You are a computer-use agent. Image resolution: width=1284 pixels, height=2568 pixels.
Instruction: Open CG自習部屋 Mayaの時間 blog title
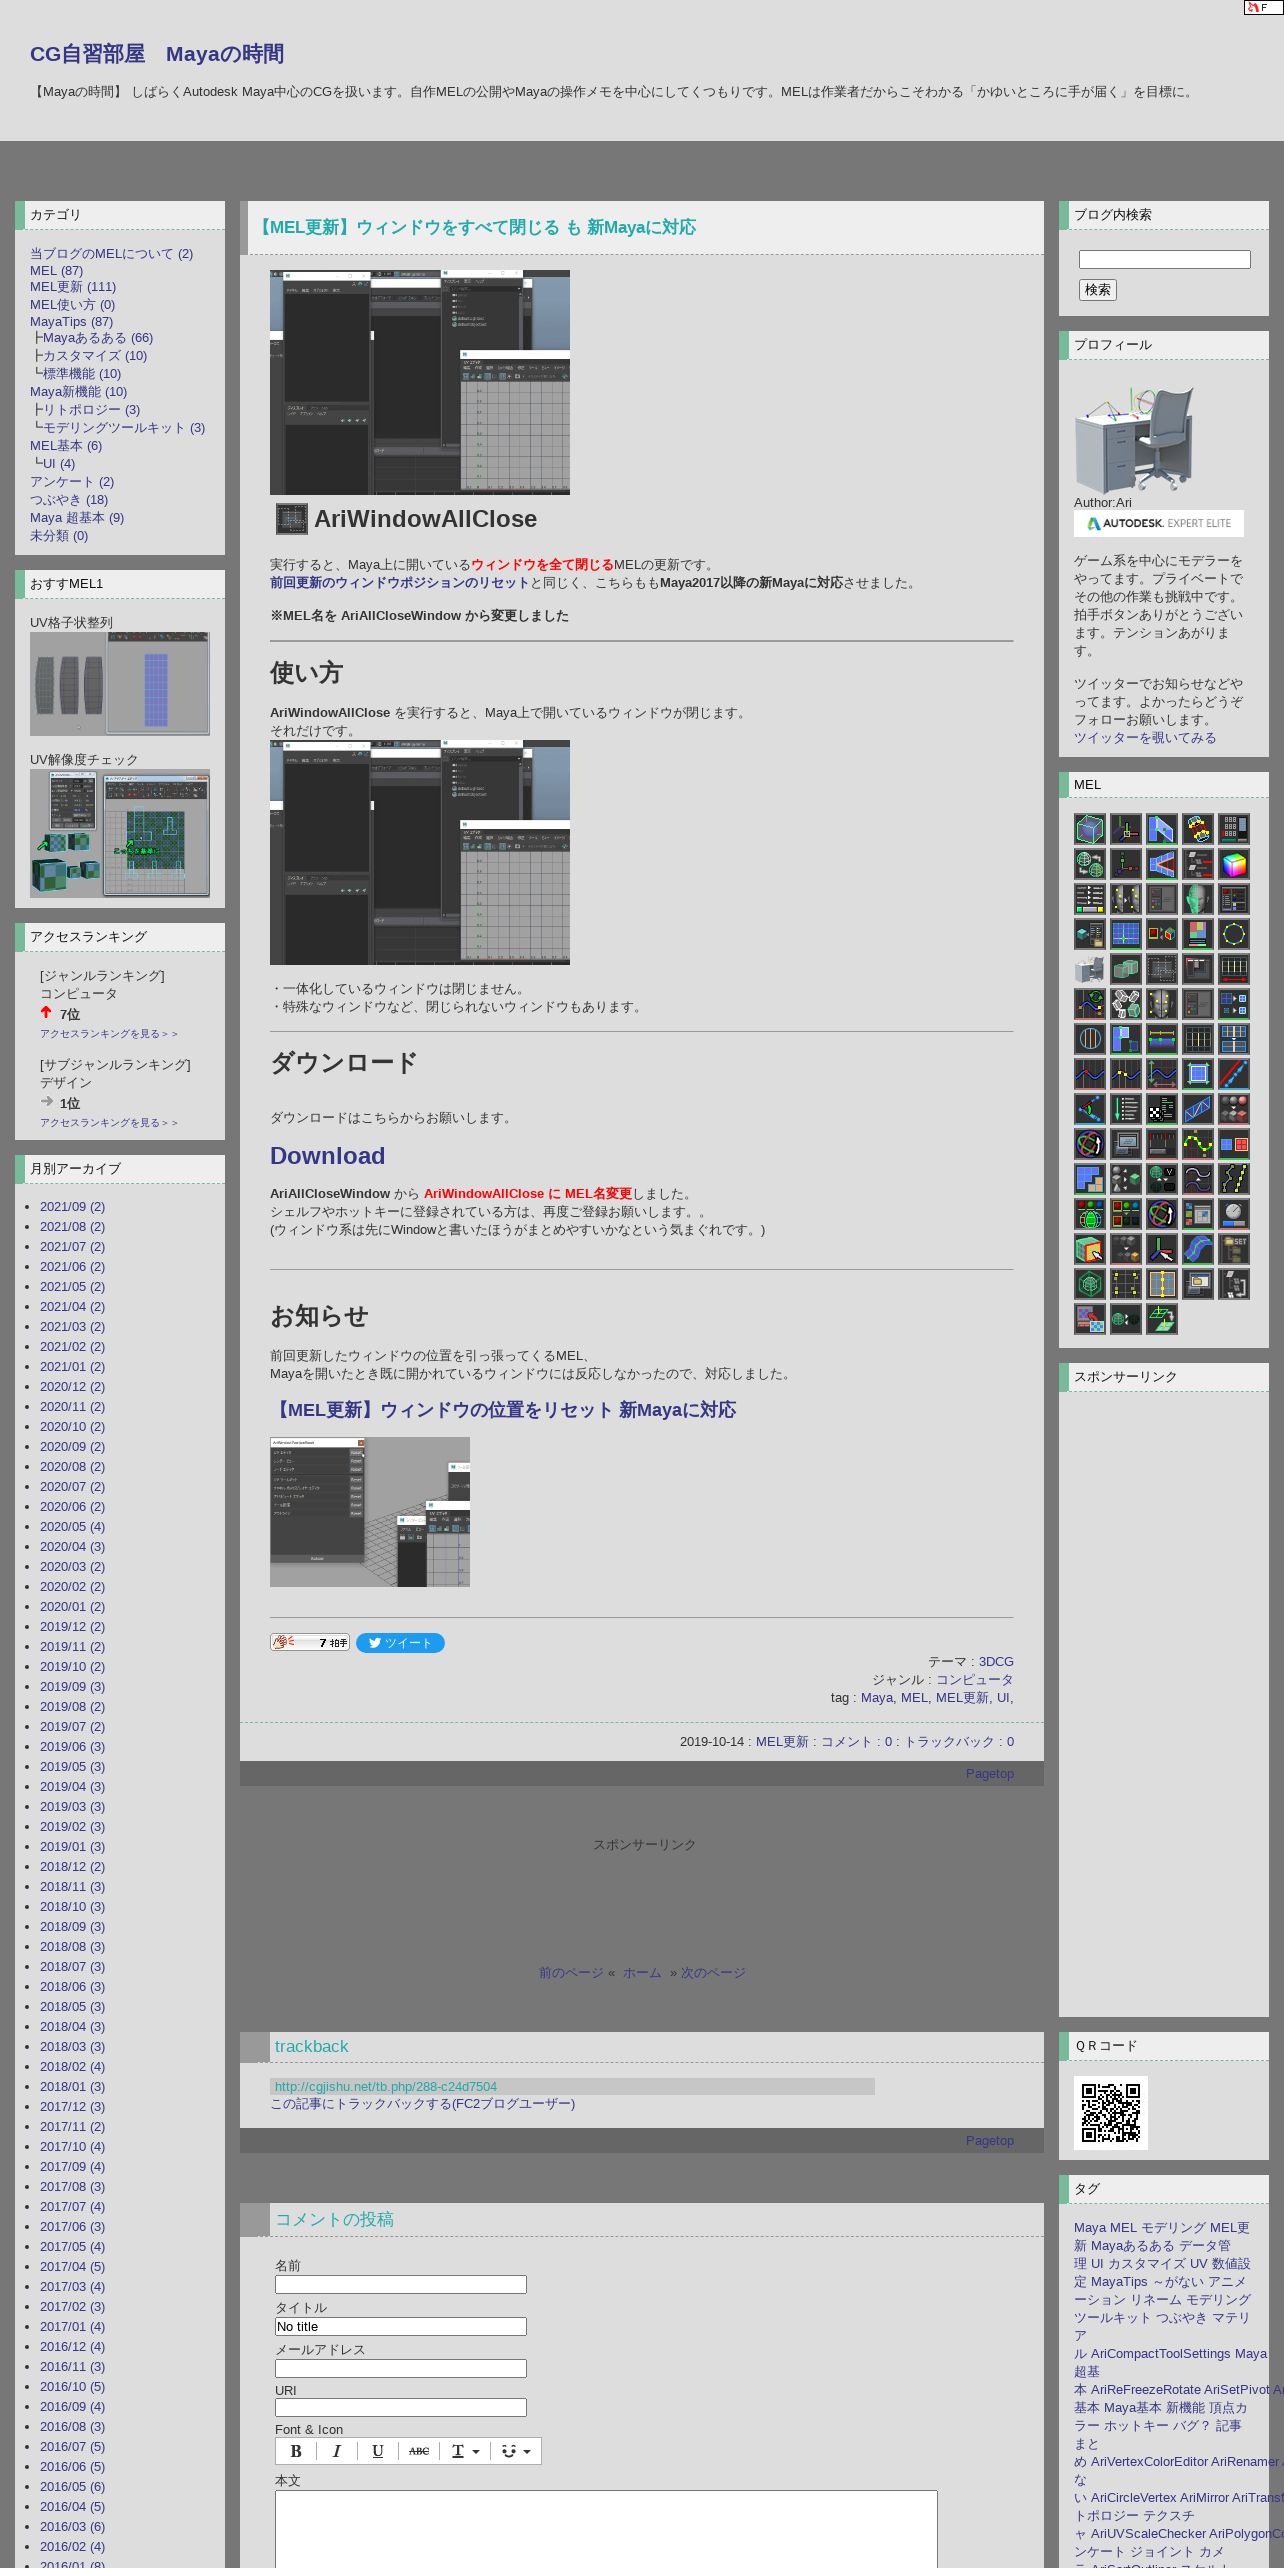tap(157, 54)
